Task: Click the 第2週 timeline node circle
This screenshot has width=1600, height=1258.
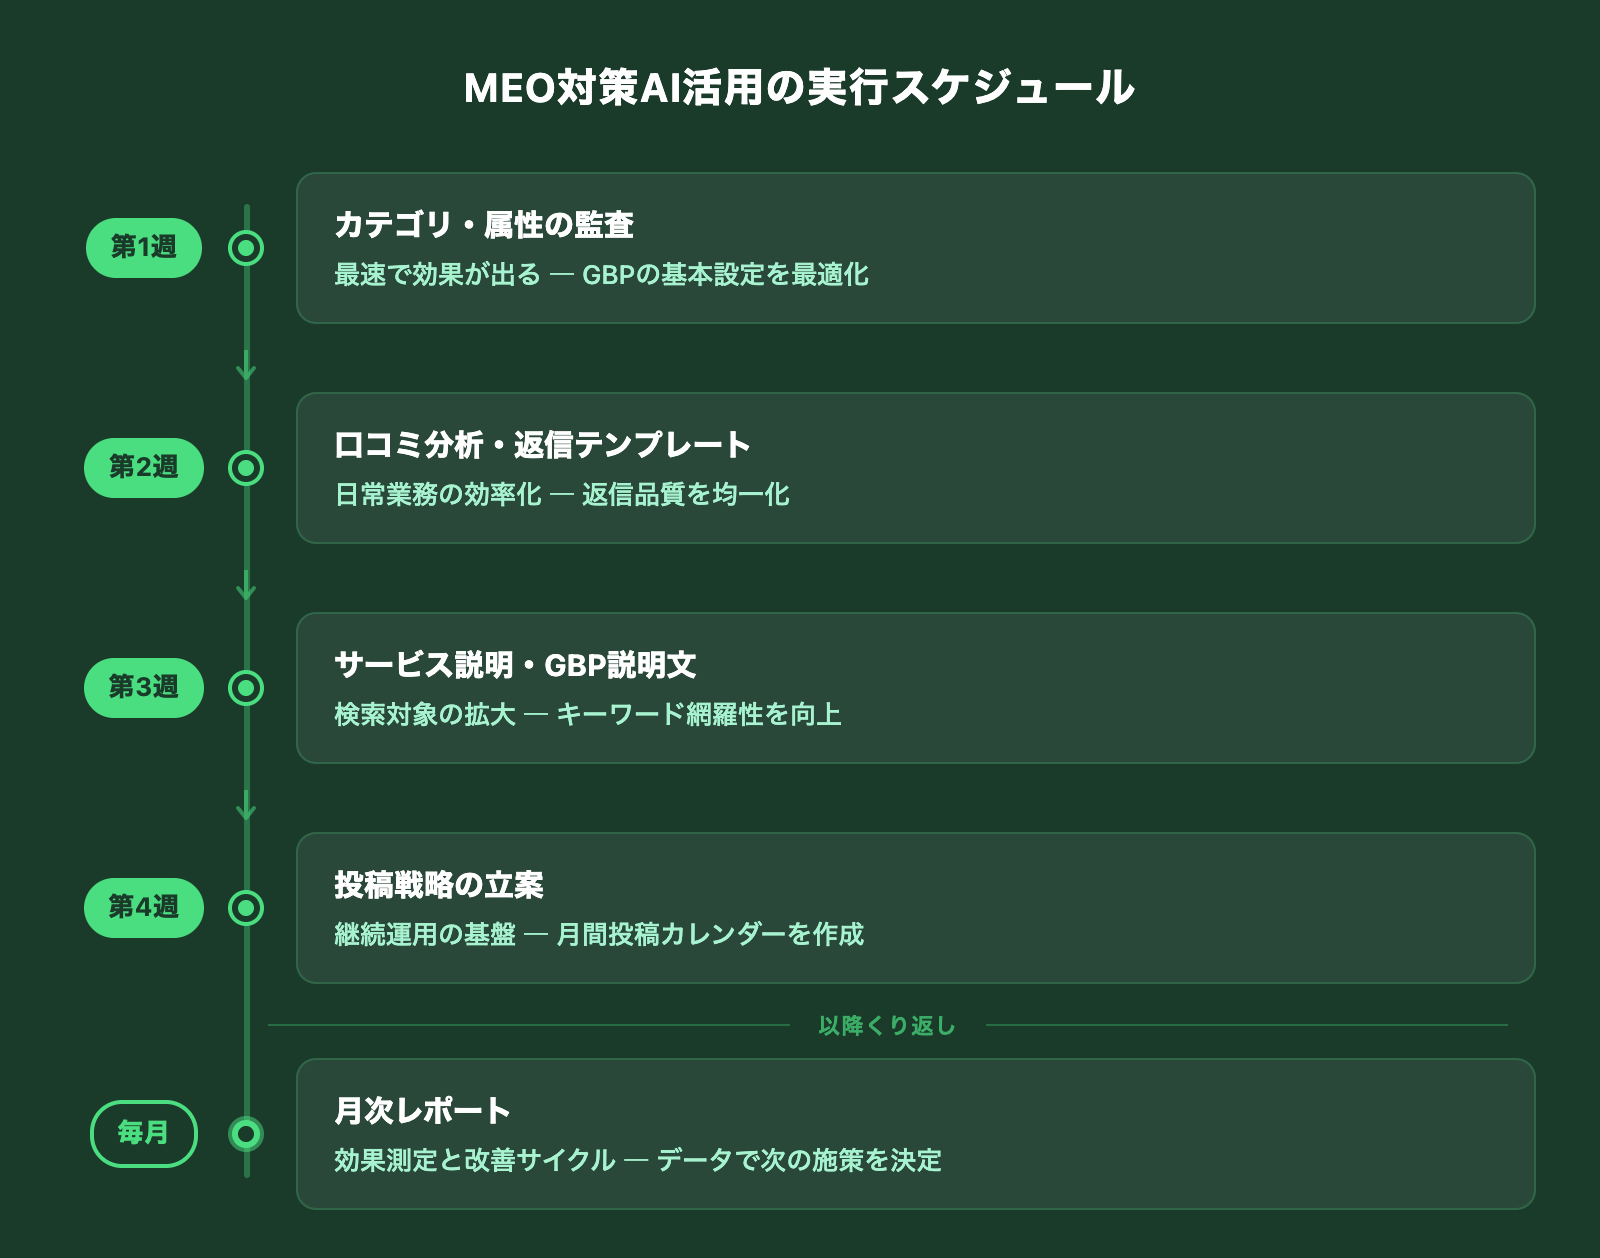Action: tap(246, 468)
